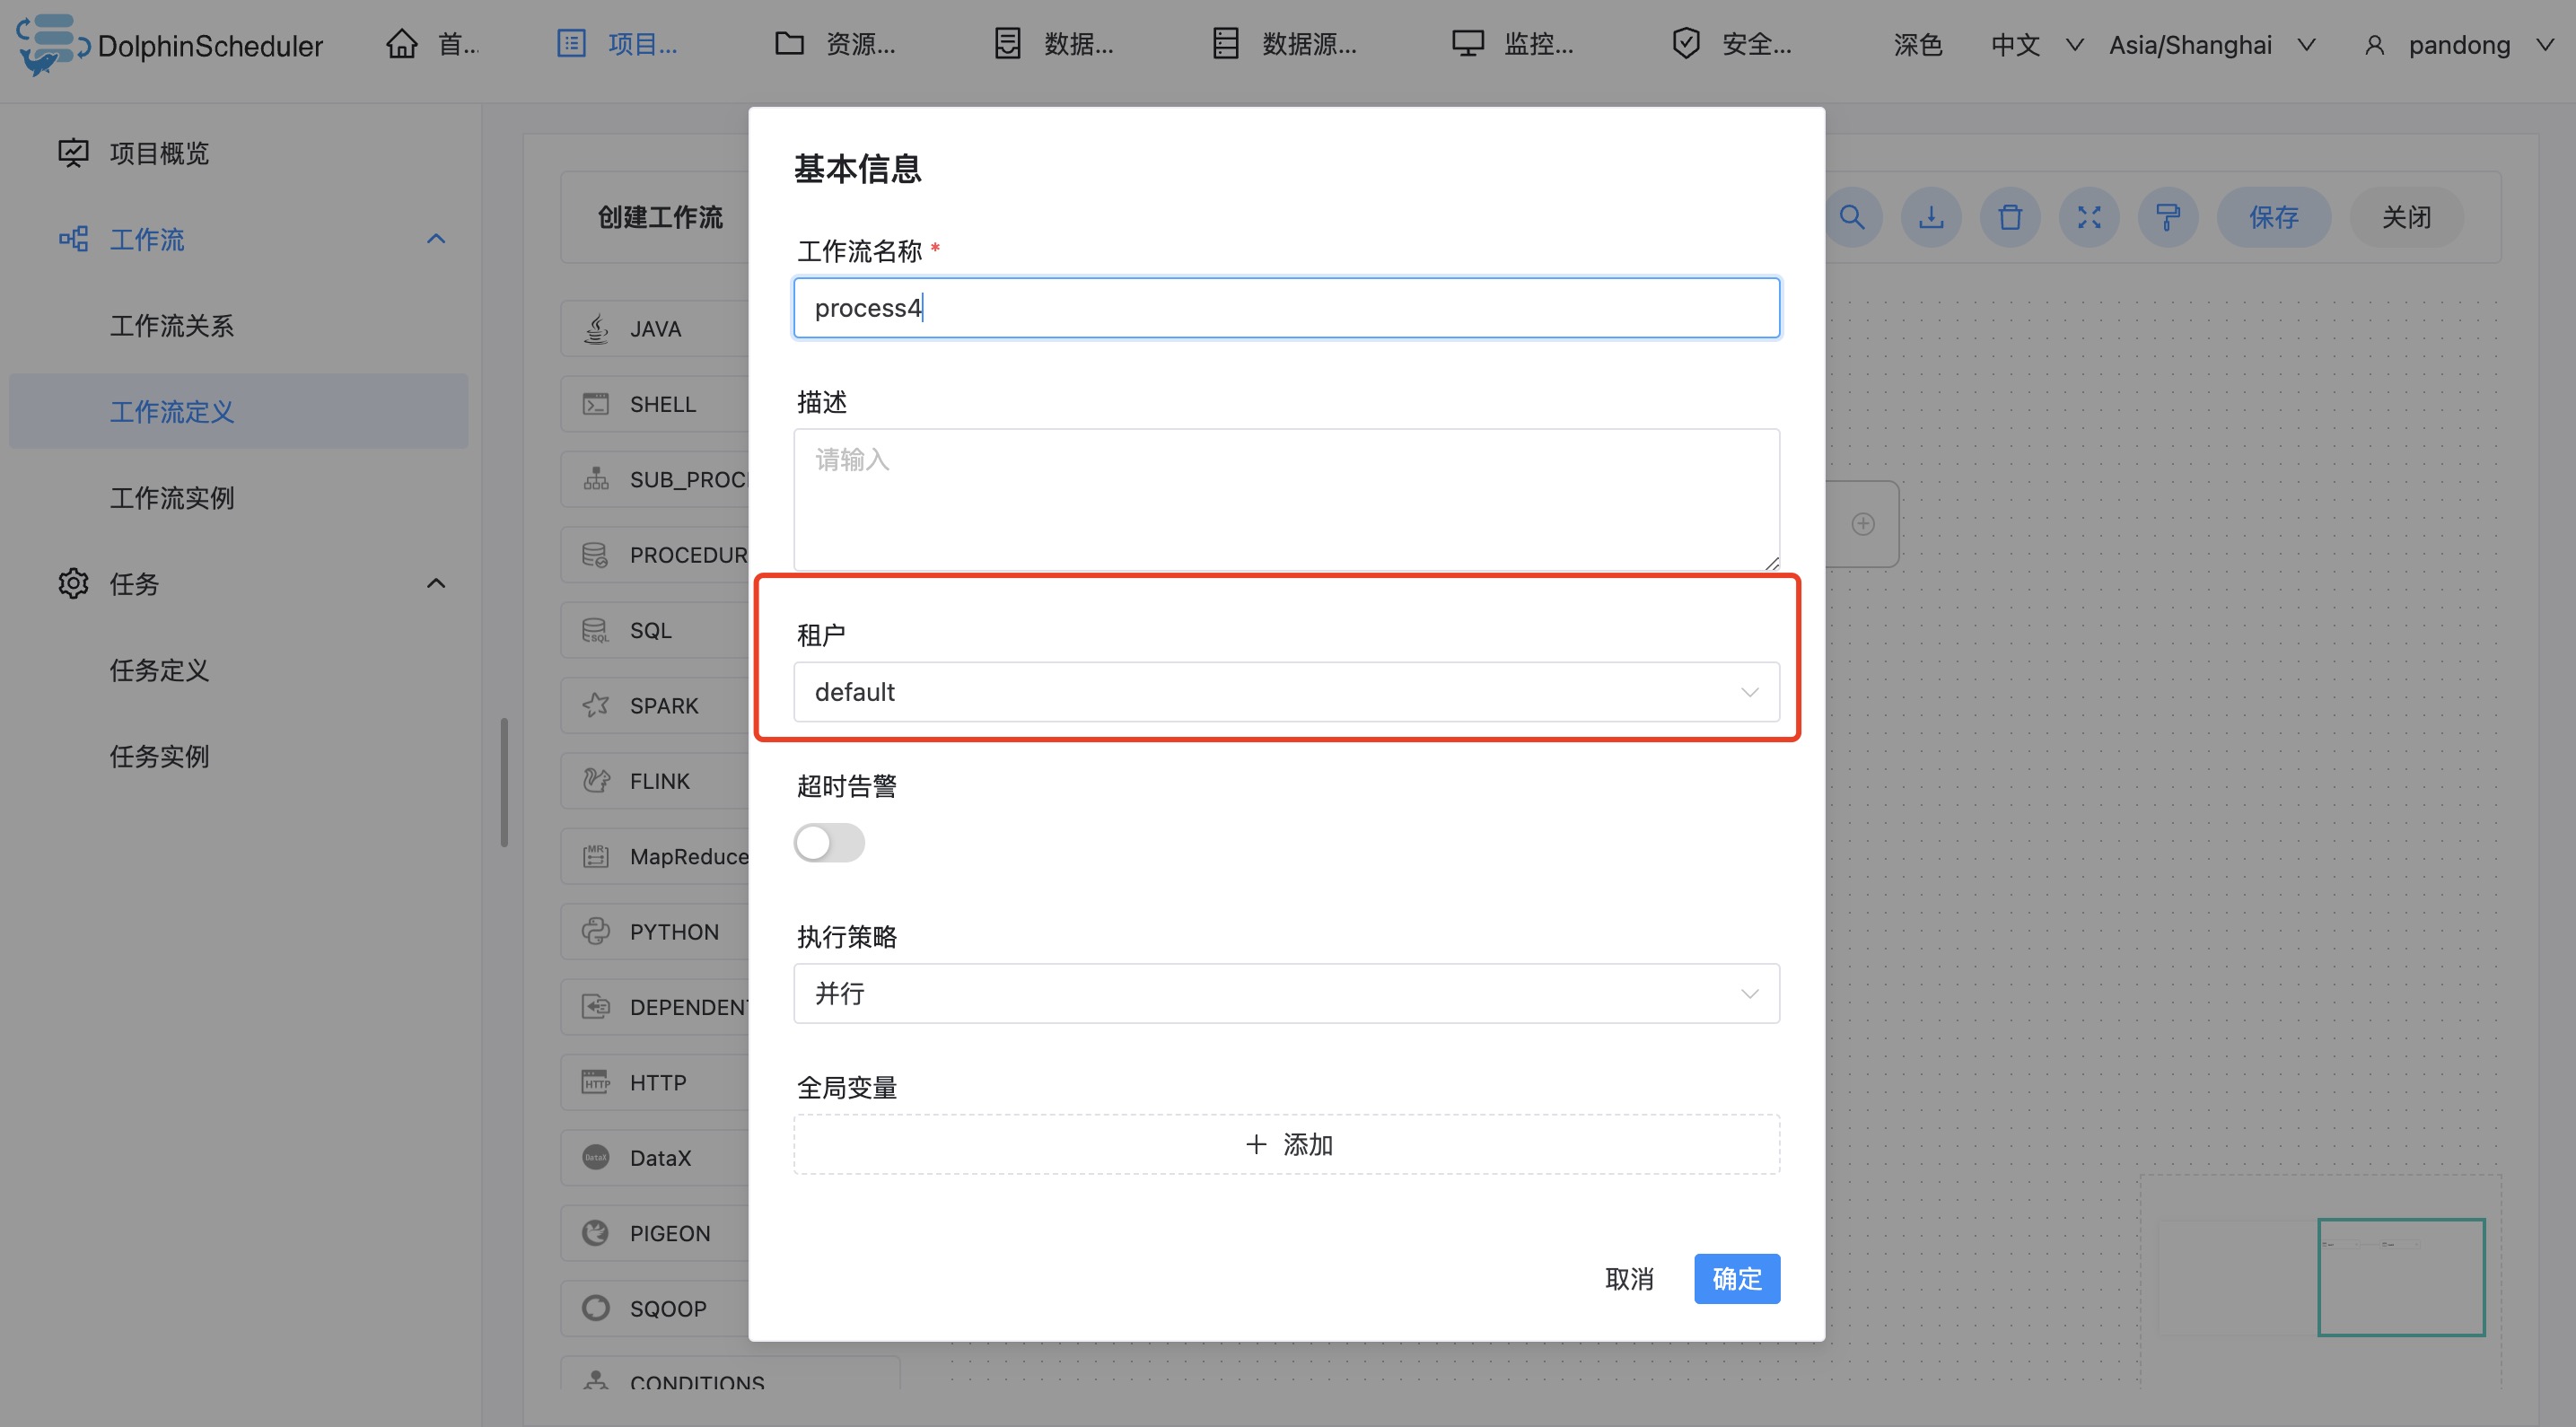2576x1427 pixels.
Task: Click the download icon in workflow toolbar
Action: (x=1931, y=217)
